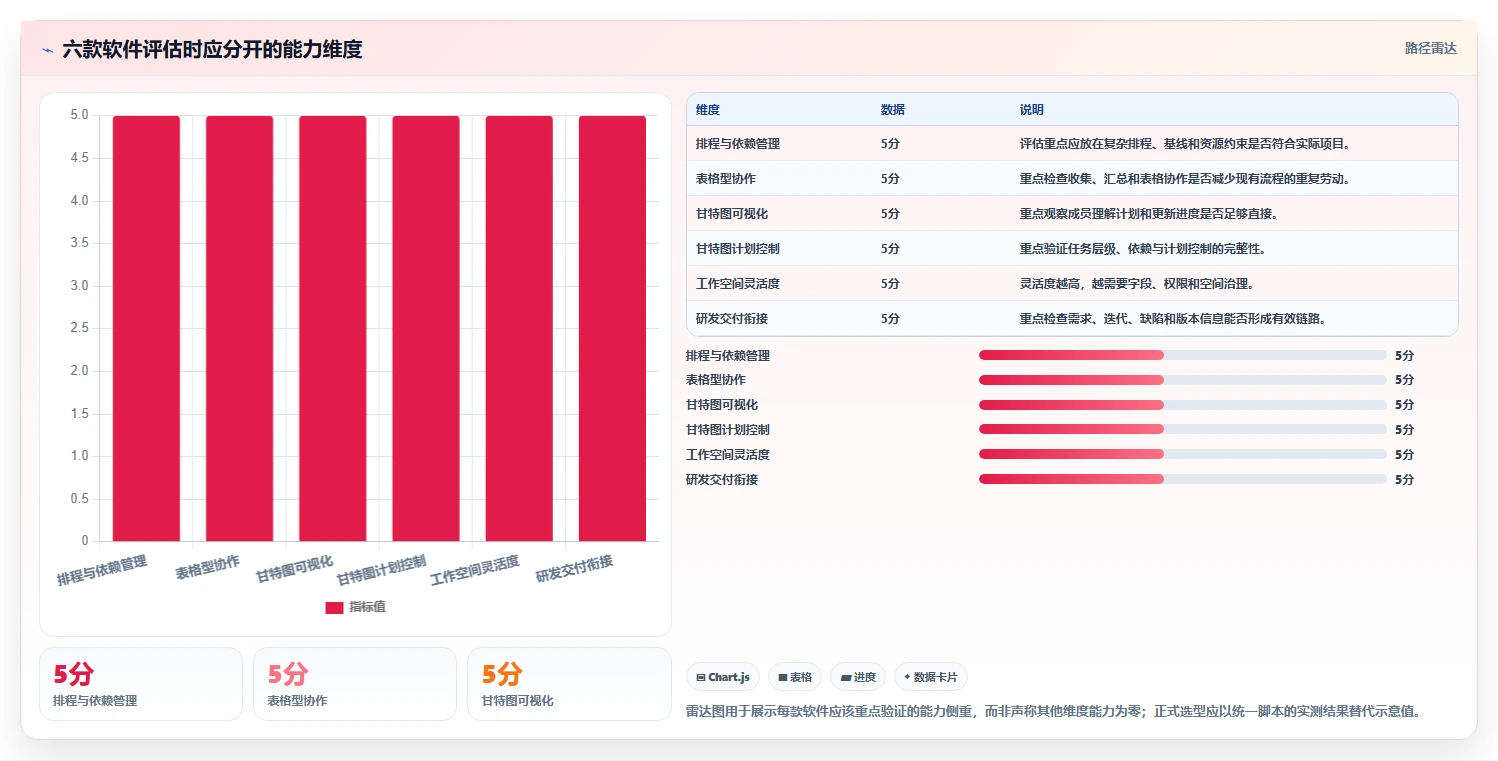Click the description starting 重点检查需求、迭代
The height and width of the screenshot is (761, 1498).
pyautogui.click(x=1173, y=318)
